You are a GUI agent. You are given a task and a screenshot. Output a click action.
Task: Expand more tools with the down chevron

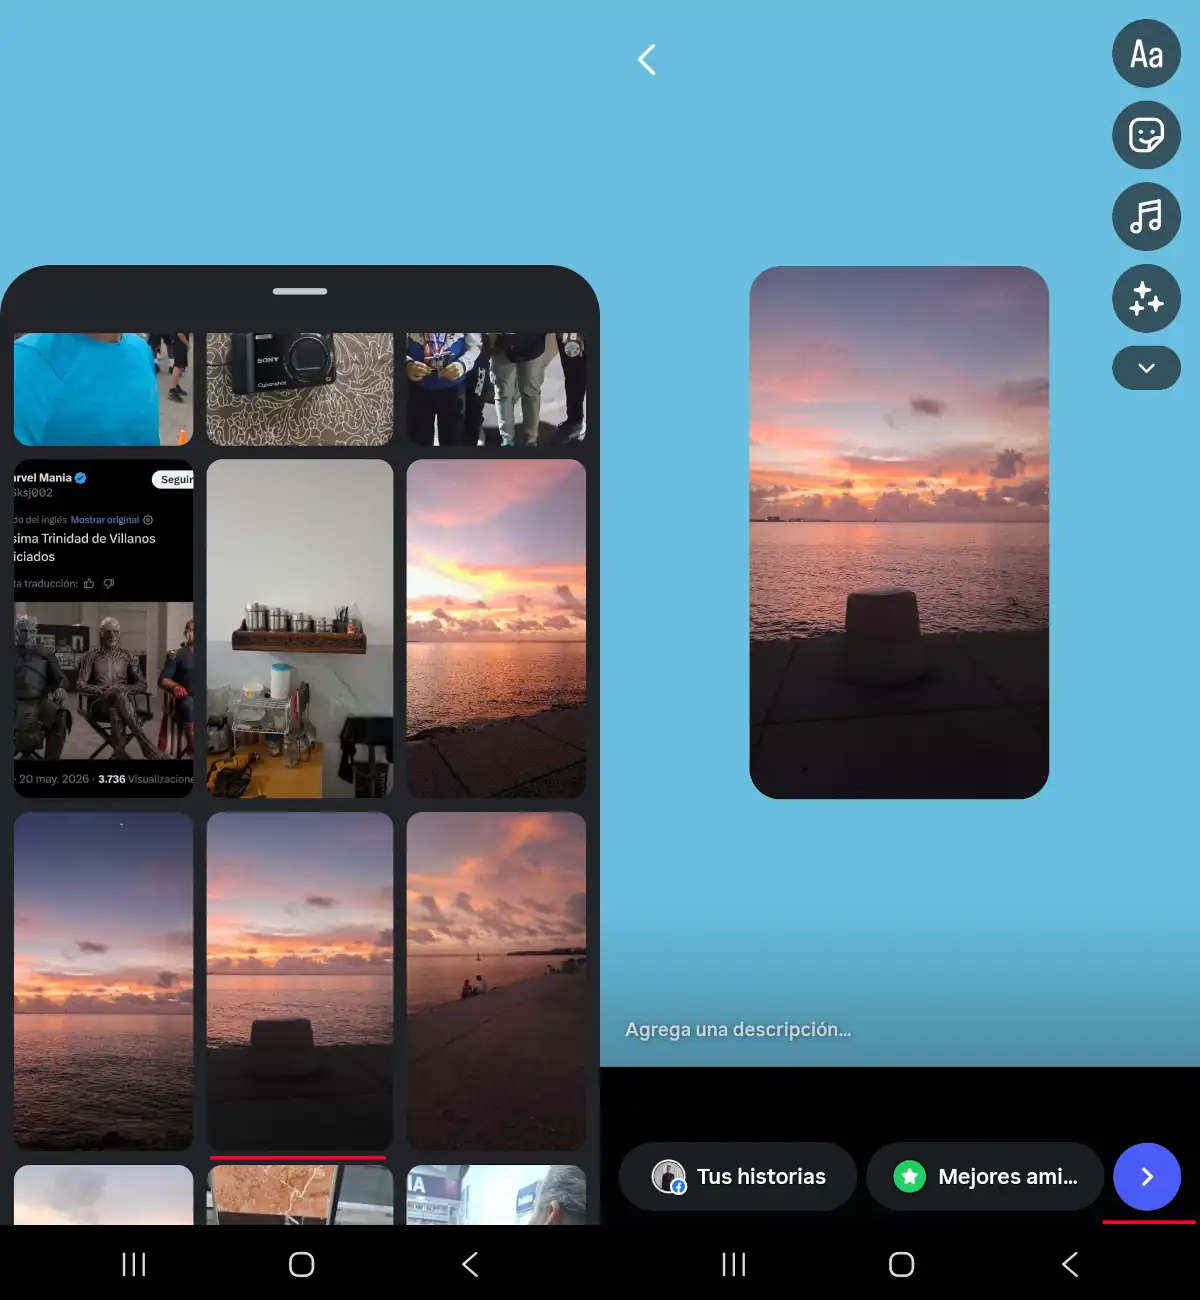coord(1146,368)
